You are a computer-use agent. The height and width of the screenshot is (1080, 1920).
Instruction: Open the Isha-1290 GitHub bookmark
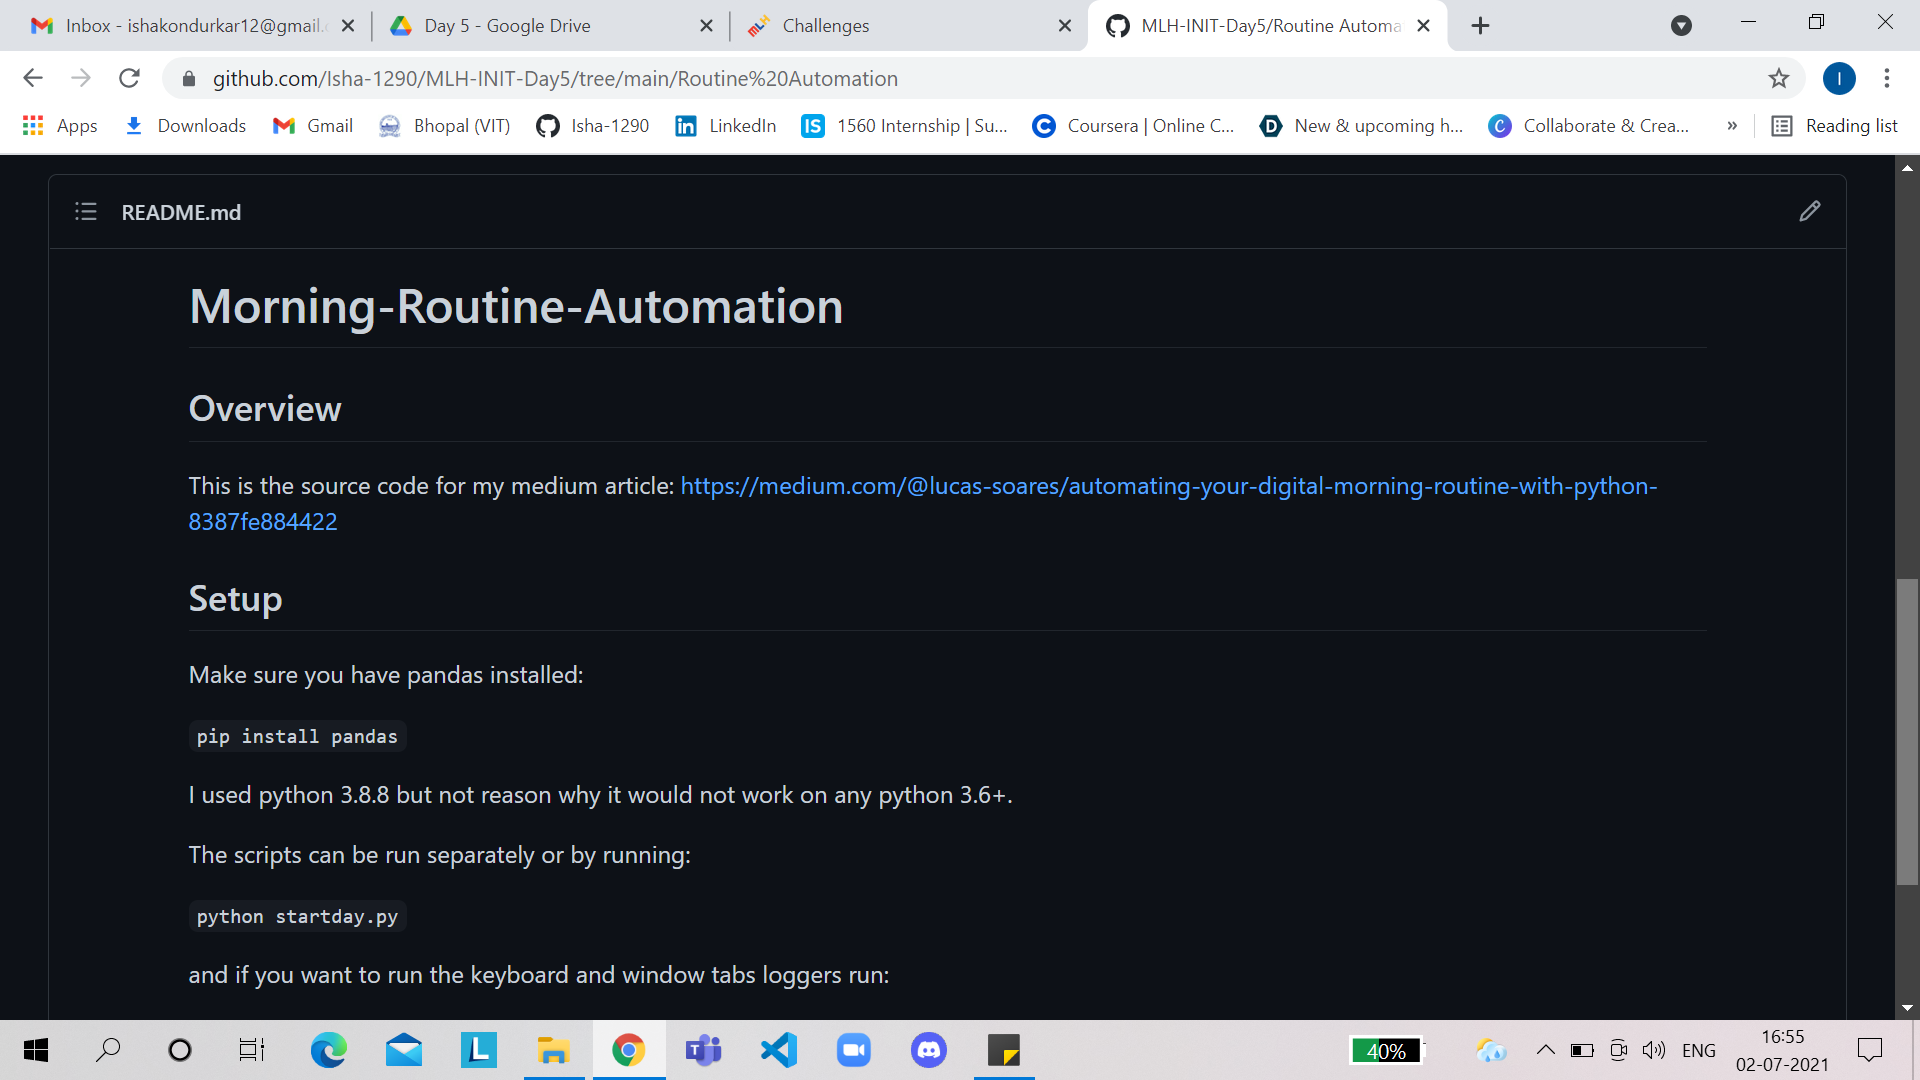pyautogui.click(x=593, y=125)
